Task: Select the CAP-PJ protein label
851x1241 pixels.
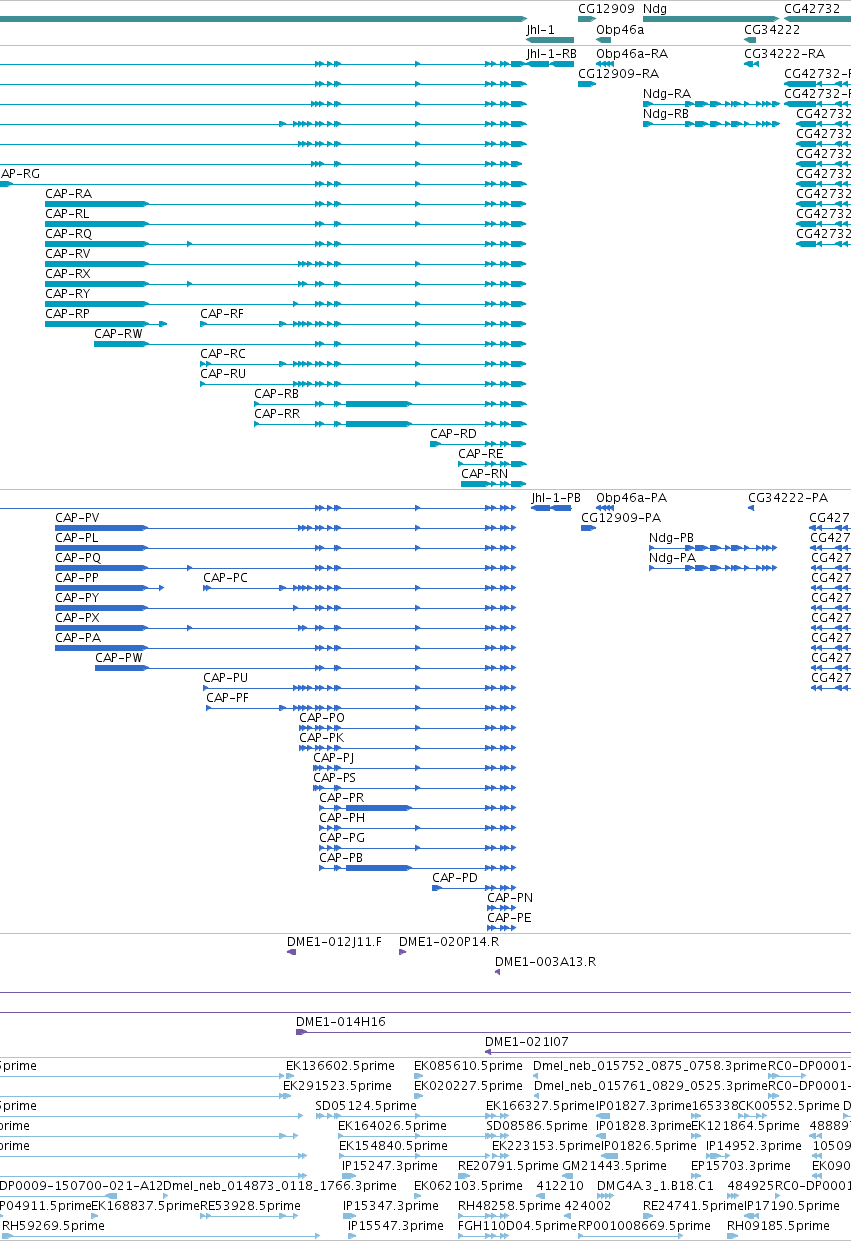Action: [333, 758]
